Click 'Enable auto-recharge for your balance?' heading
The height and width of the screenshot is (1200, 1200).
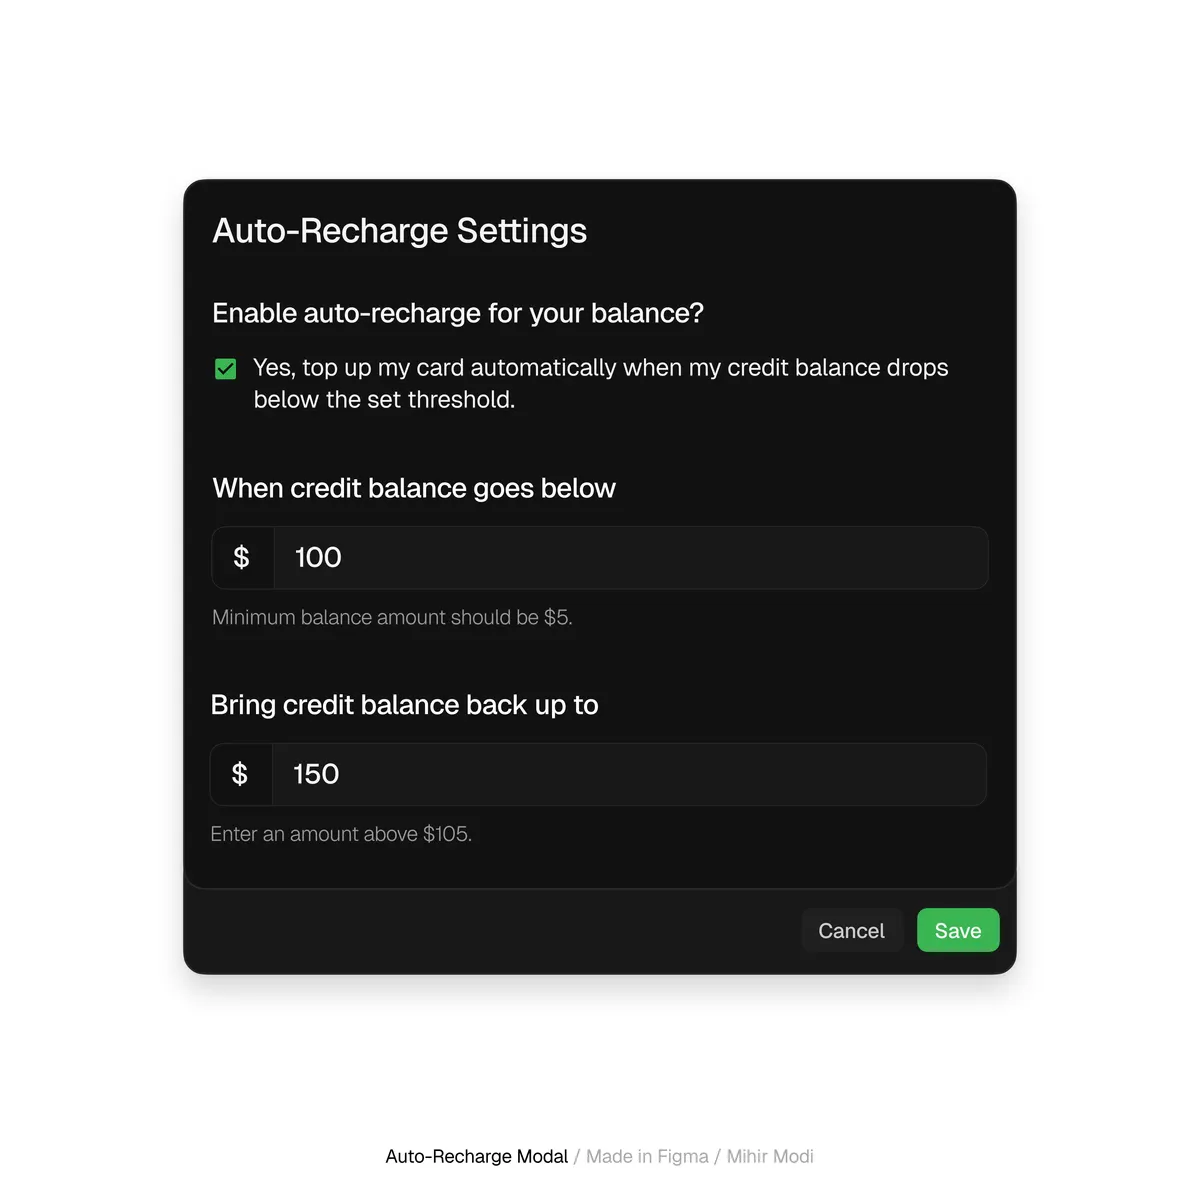point(458,313)
